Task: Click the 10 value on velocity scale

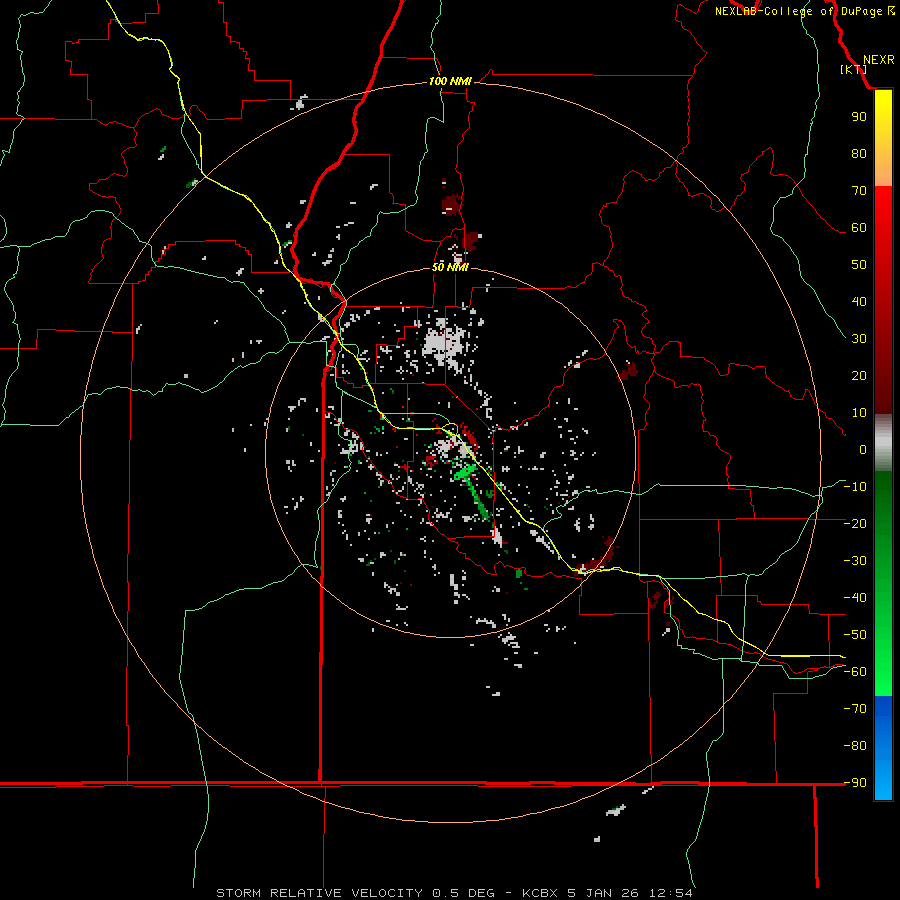Action: pyautogui.click(x=859, y=413)
